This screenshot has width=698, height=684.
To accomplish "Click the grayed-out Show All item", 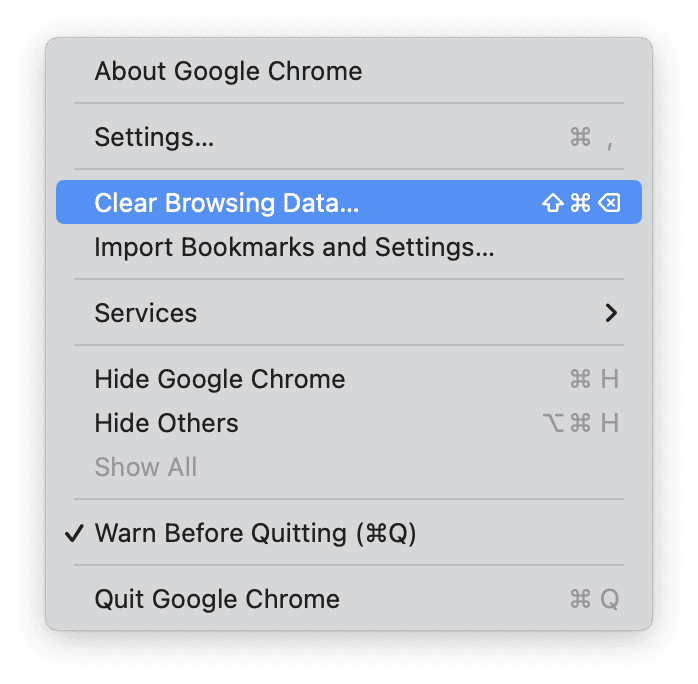I will [x=146, y=467].
